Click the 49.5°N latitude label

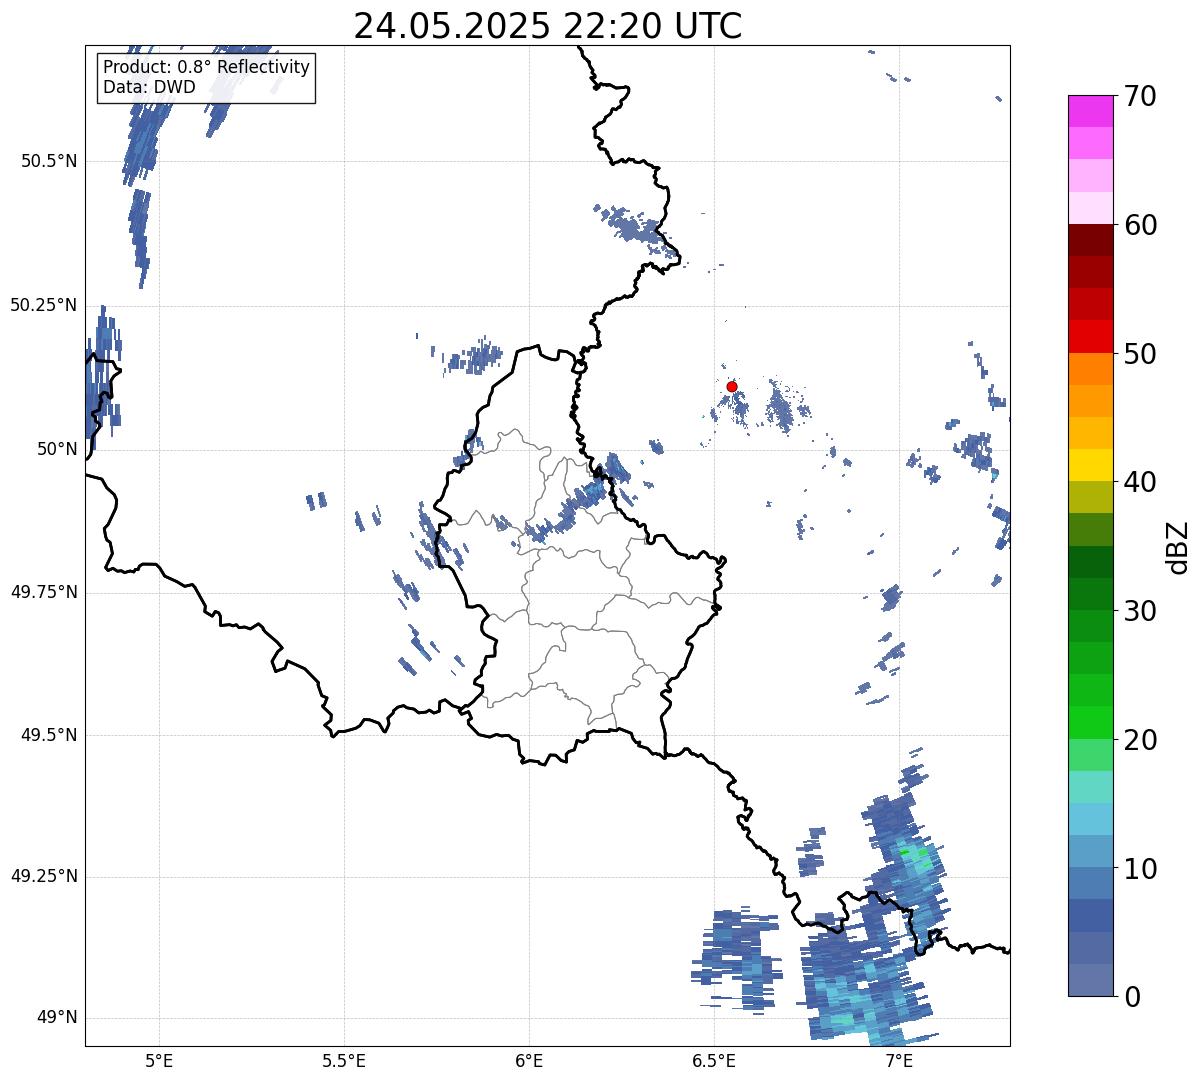49,735
